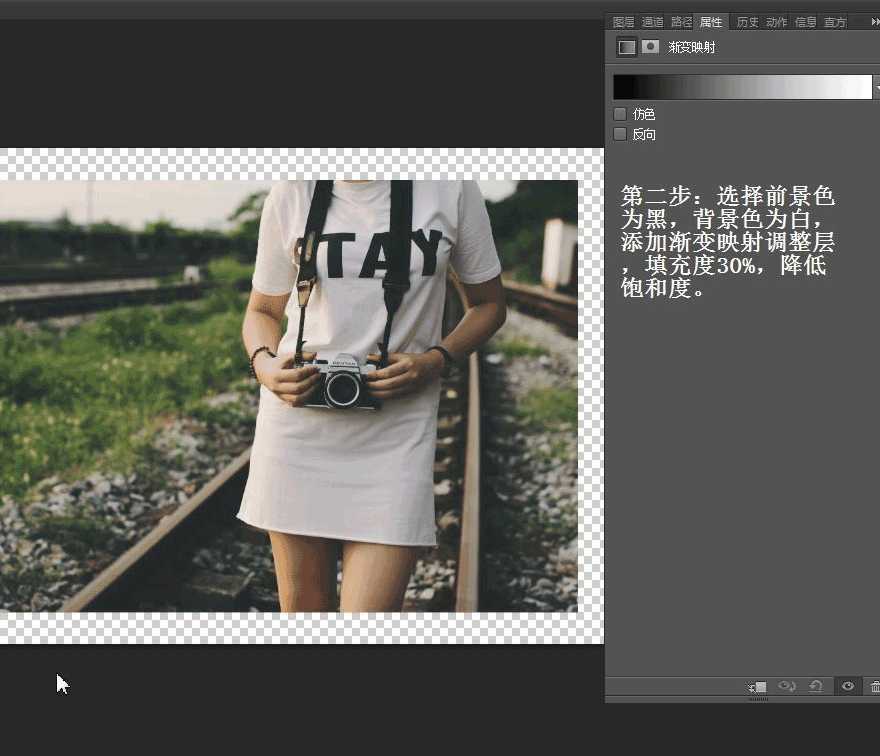Switch to the 路径 Paths tab
Viewport: 880px width, 756px height.
click(680, 21)
